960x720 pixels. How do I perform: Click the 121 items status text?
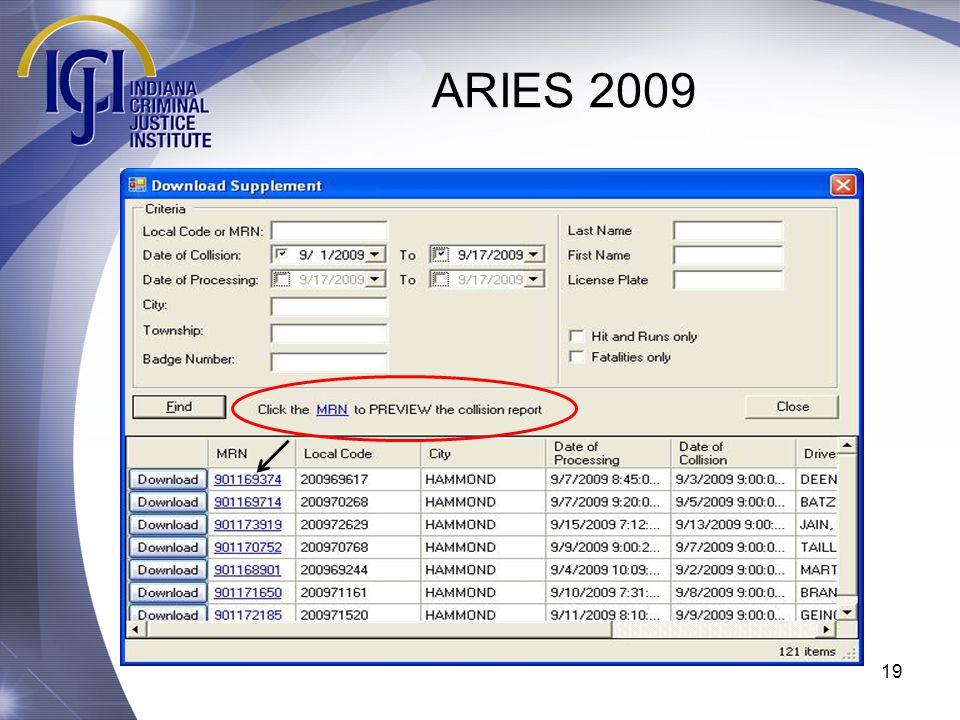pyautogui.click(x=807, y=651)
